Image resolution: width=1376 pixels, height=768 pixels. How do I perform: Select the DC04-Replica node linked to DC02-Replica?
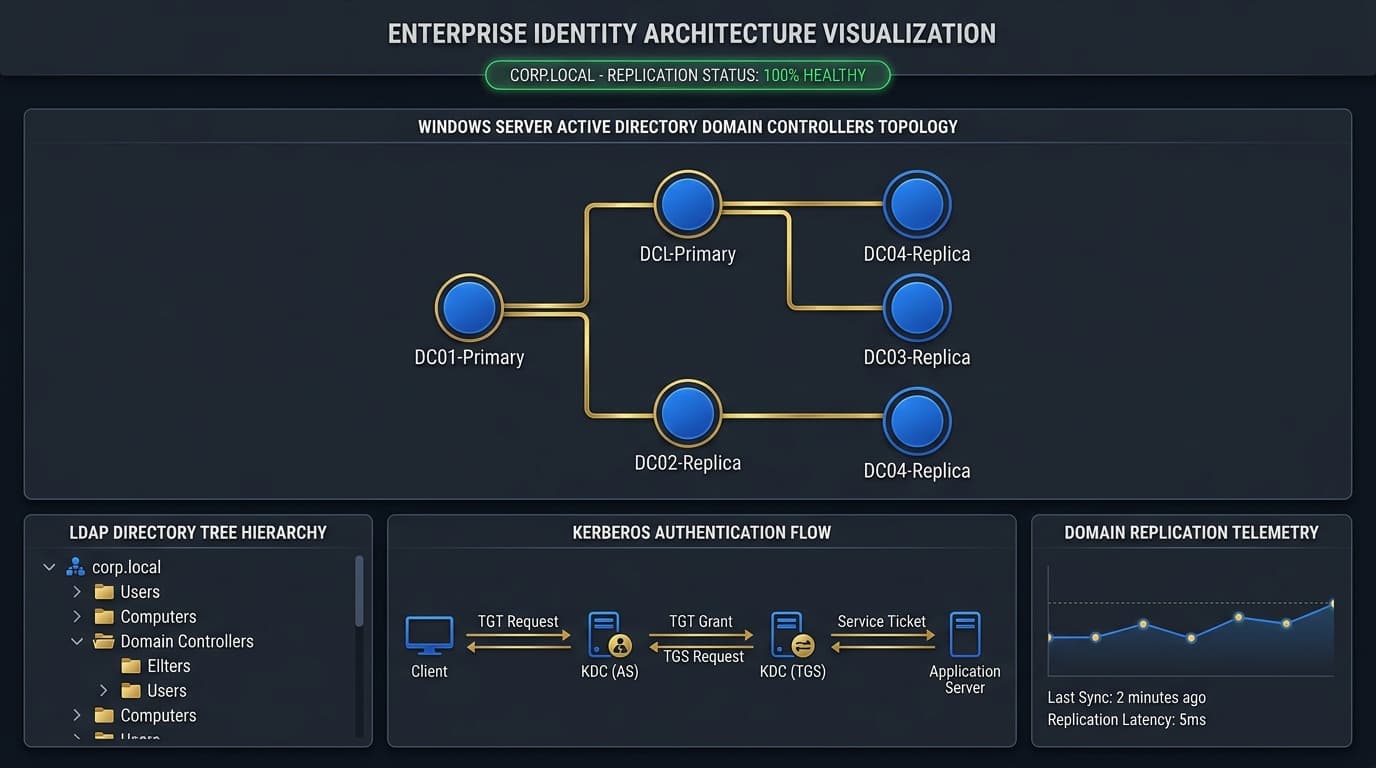[917, 421]
